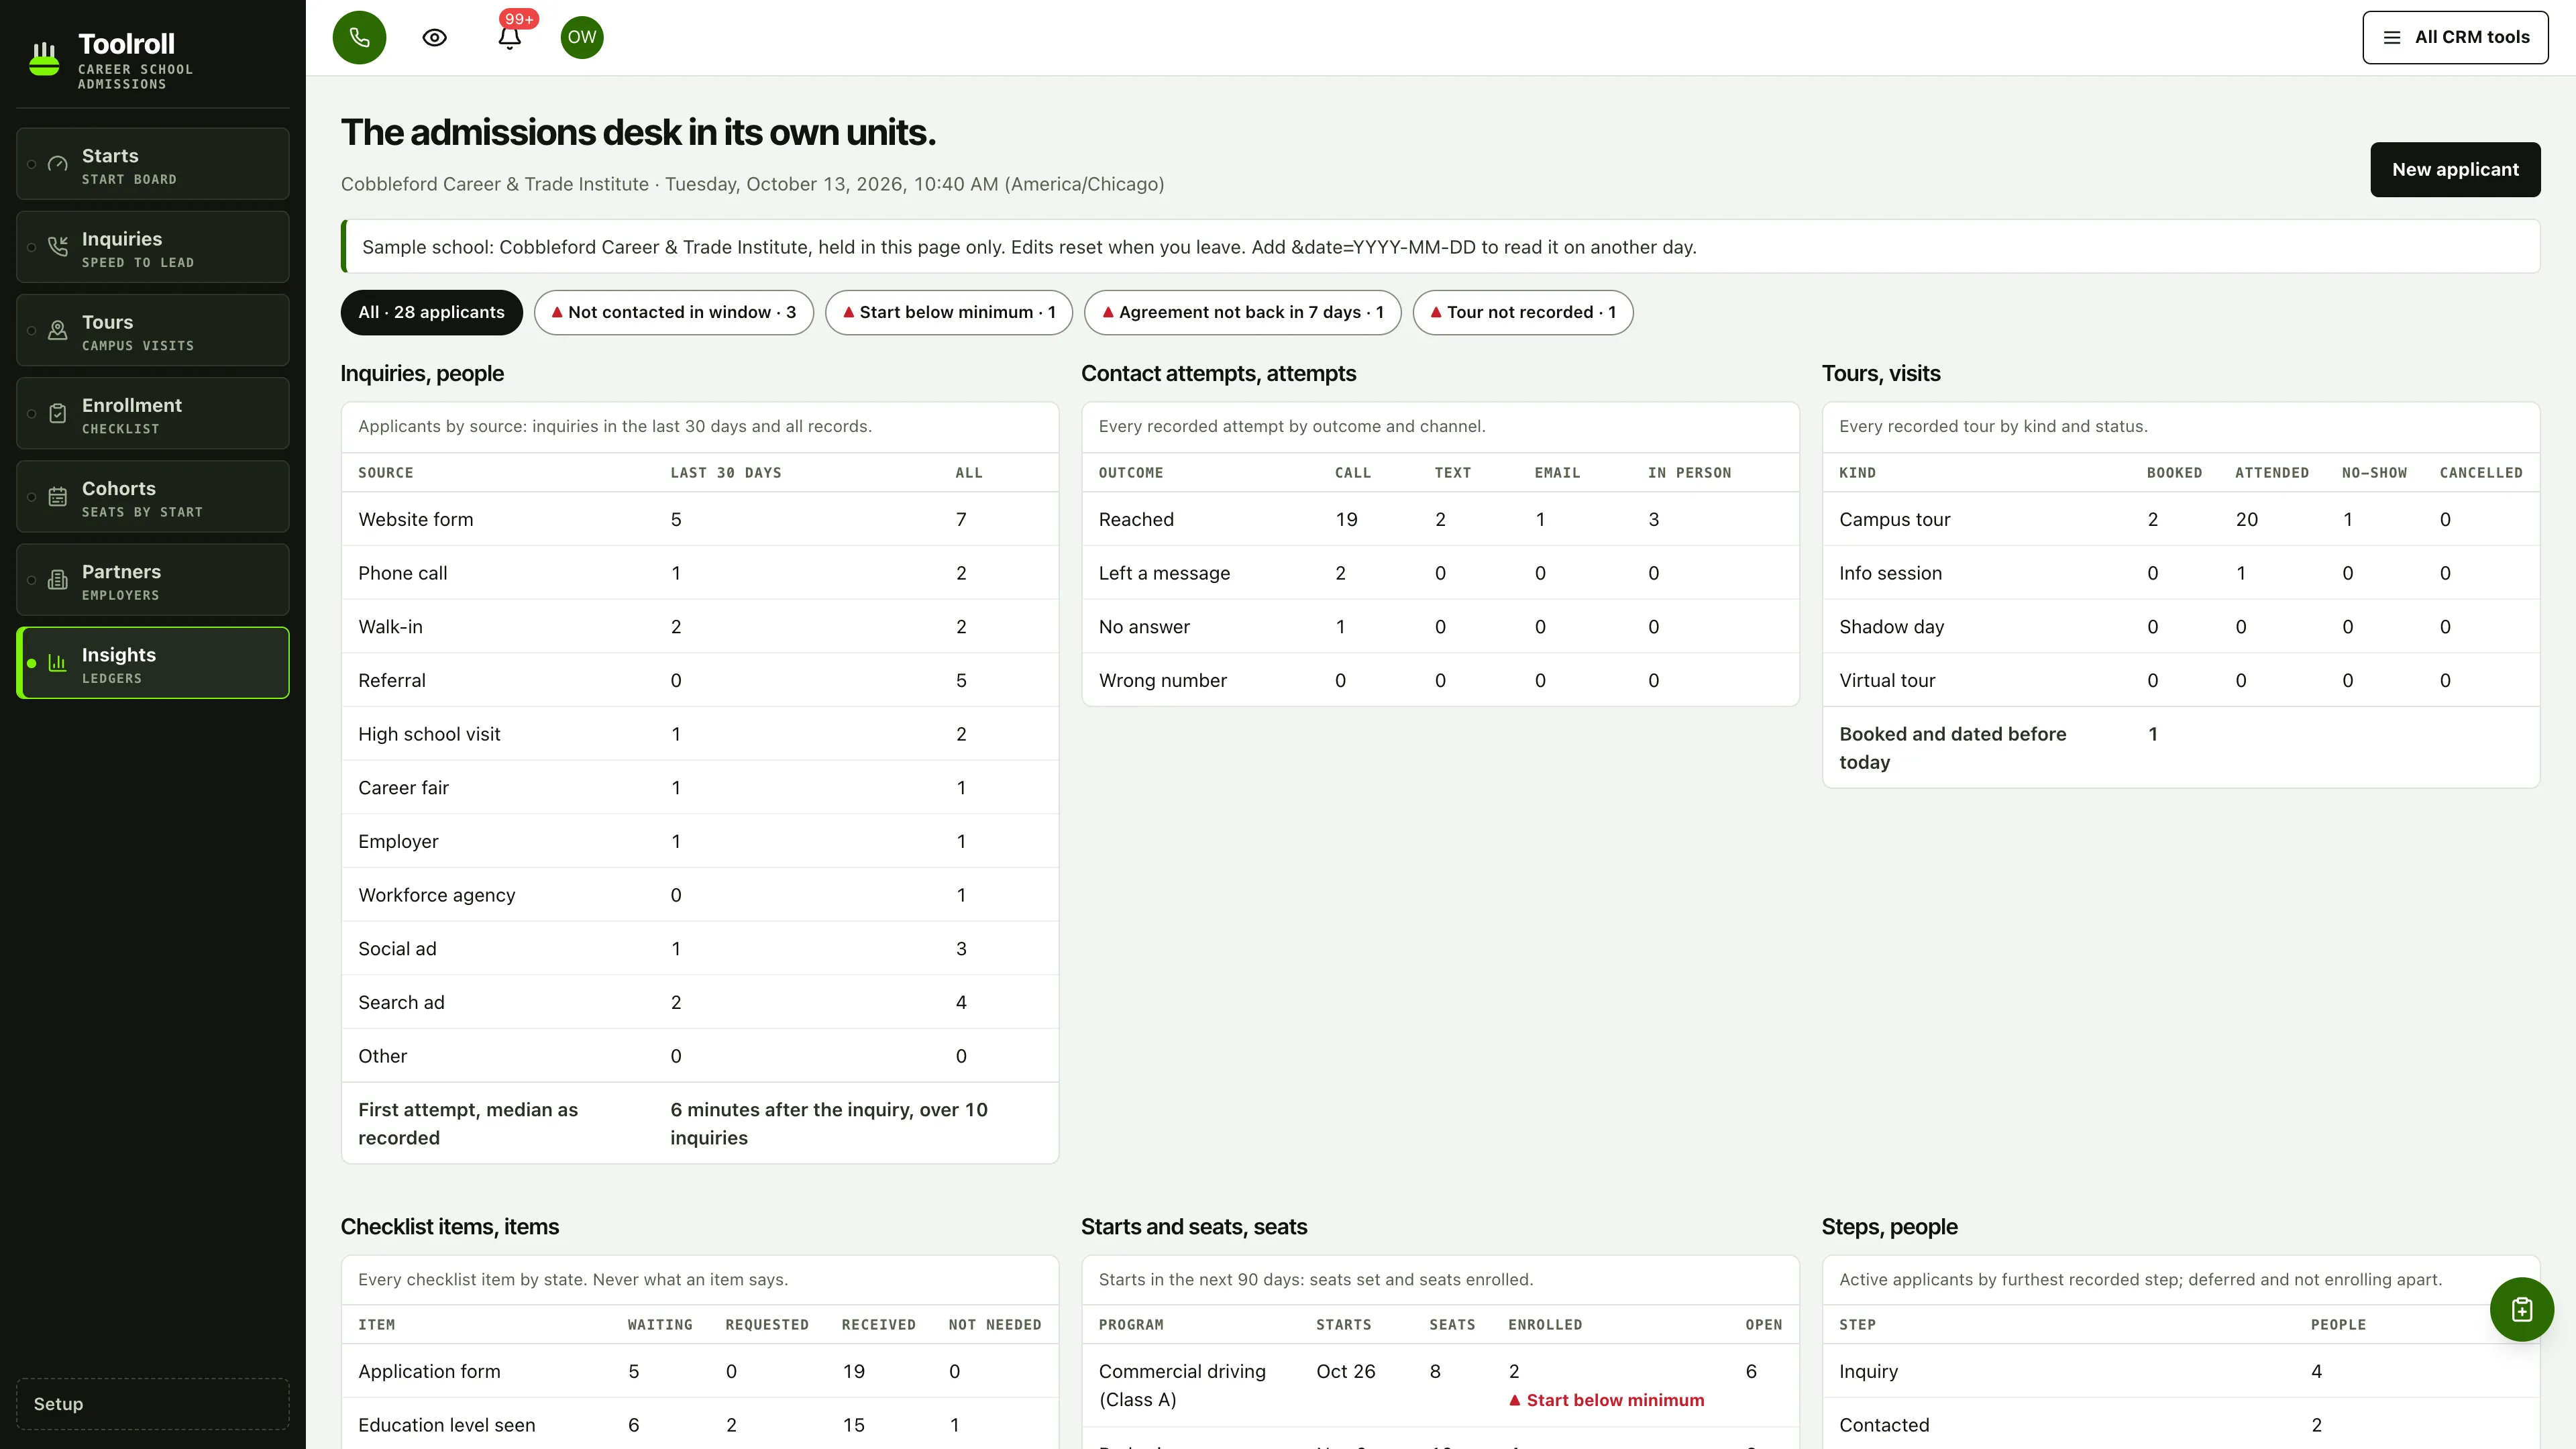Filter by Not contacted in window
2576x1449 pixels.
point(674,312)
